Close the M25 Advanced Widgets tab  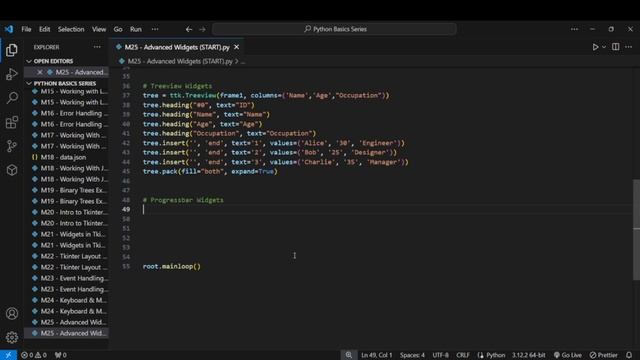[x=236, y=47]
